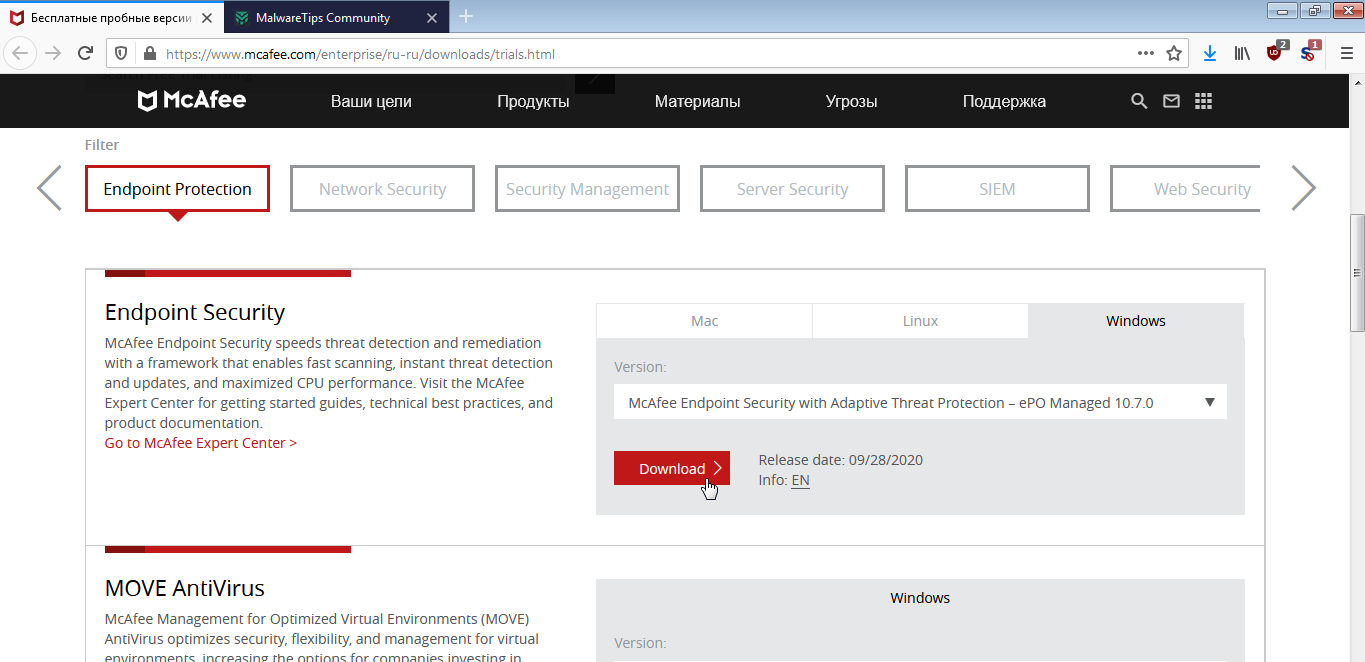Select Web Security filter

point(1185,189)
